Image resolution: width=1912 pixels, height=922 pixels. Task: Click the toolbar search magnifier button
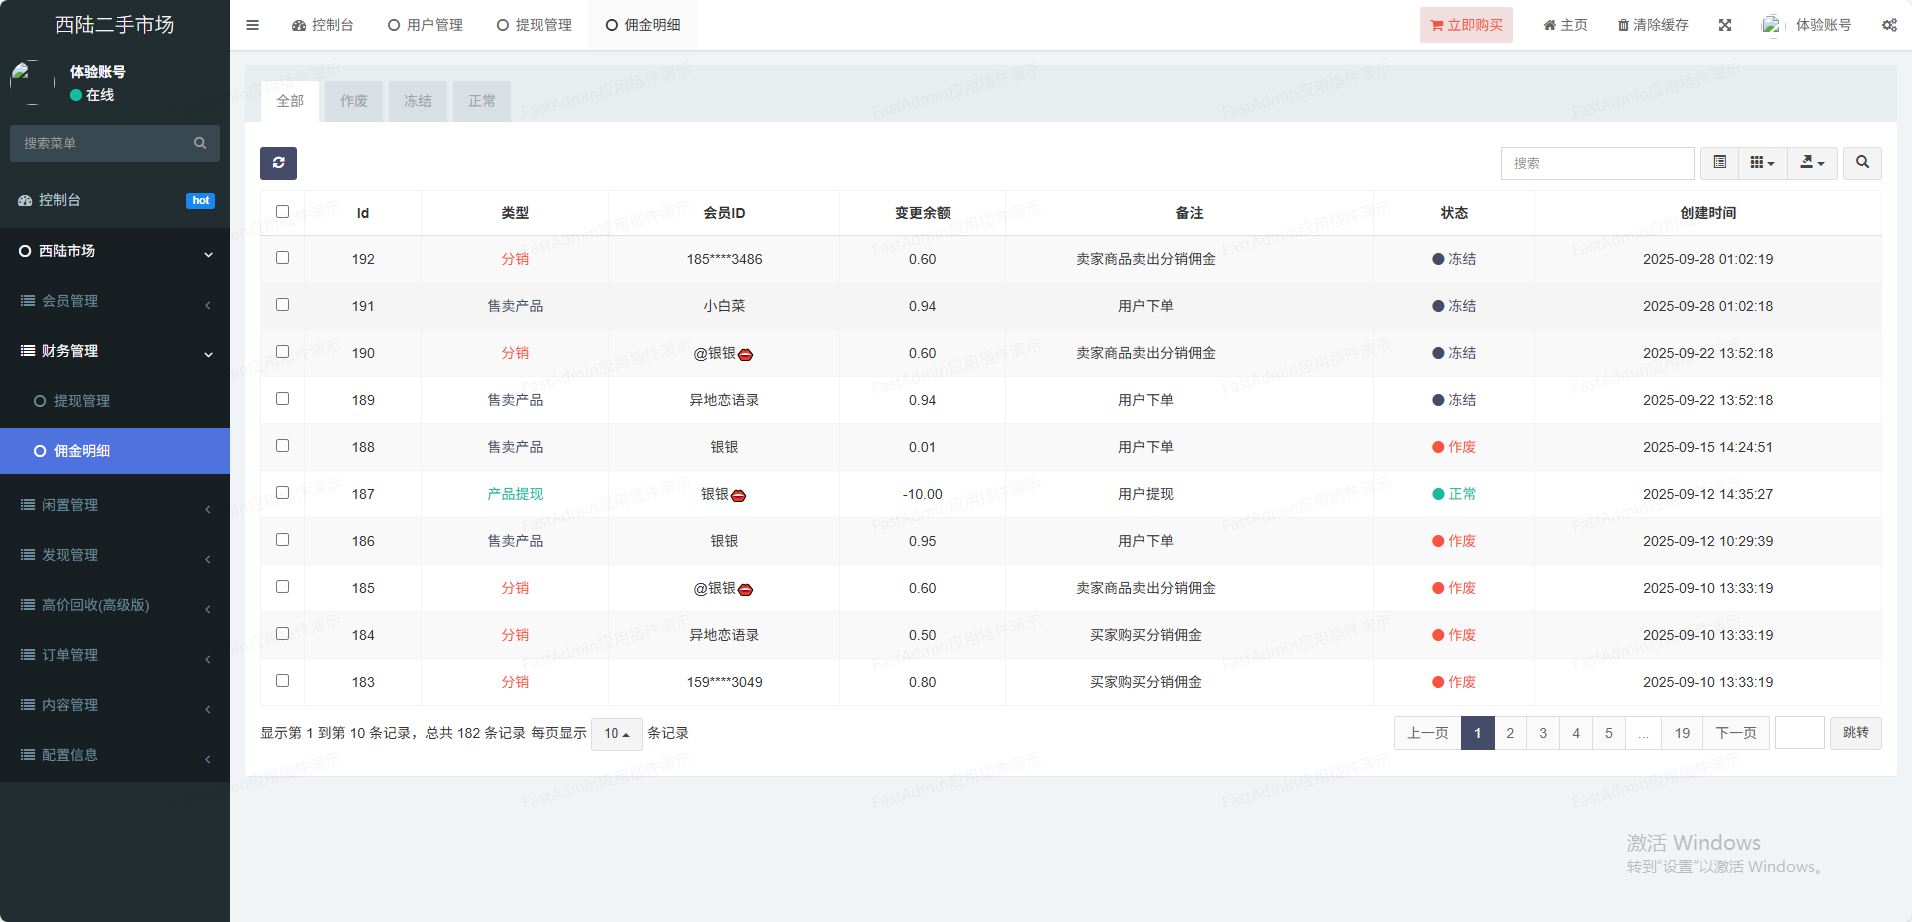coord(1862,162)
